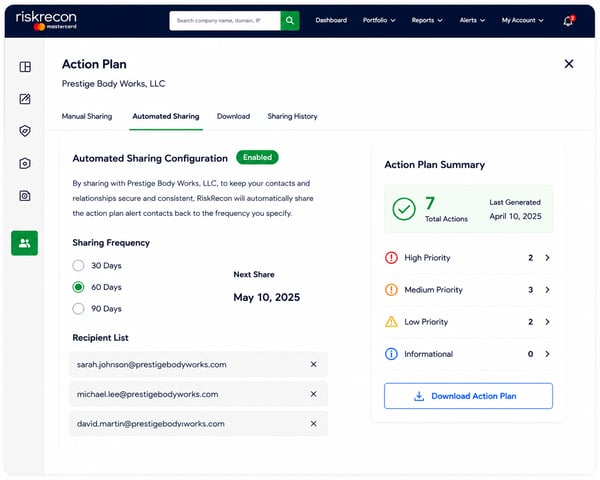Click the Medium Priority label
The width and height of the screenshot is (600, 480).
434,290
